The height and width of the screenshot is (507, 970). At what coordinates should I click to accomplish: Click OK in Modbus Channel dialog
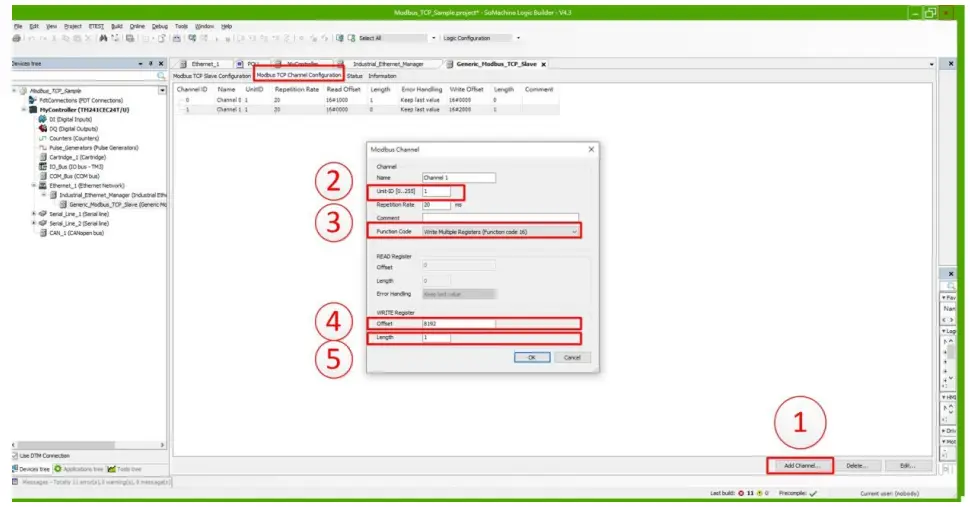point(531,357)
